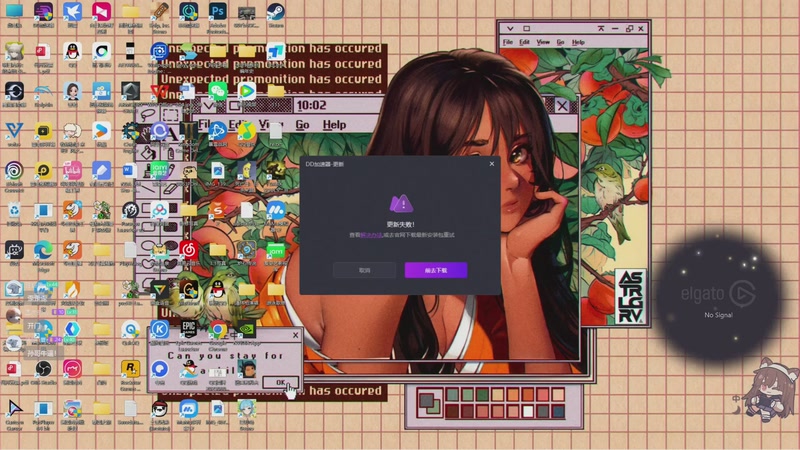Launch the Hearthstone desktop icon
The image size is (800, 450).
coord(247,250)
